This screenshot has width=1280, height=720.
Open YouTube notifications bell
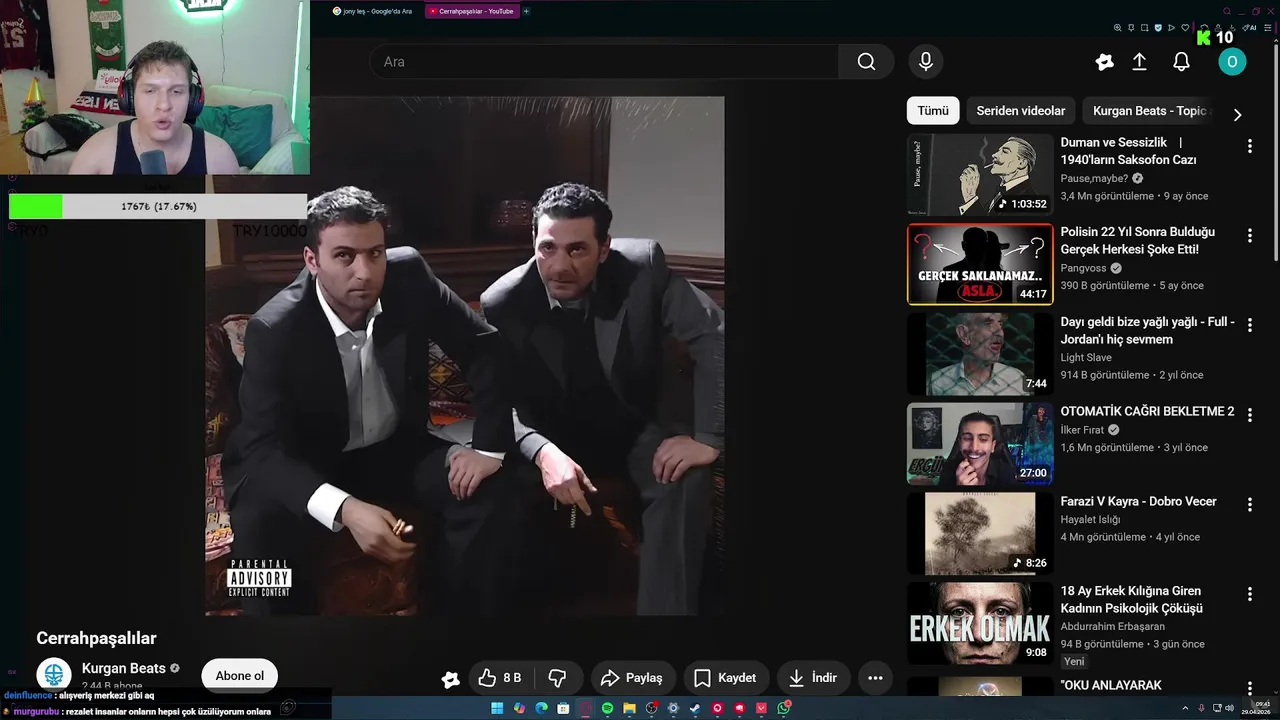pyautogui.click(x=1181, y=62)
